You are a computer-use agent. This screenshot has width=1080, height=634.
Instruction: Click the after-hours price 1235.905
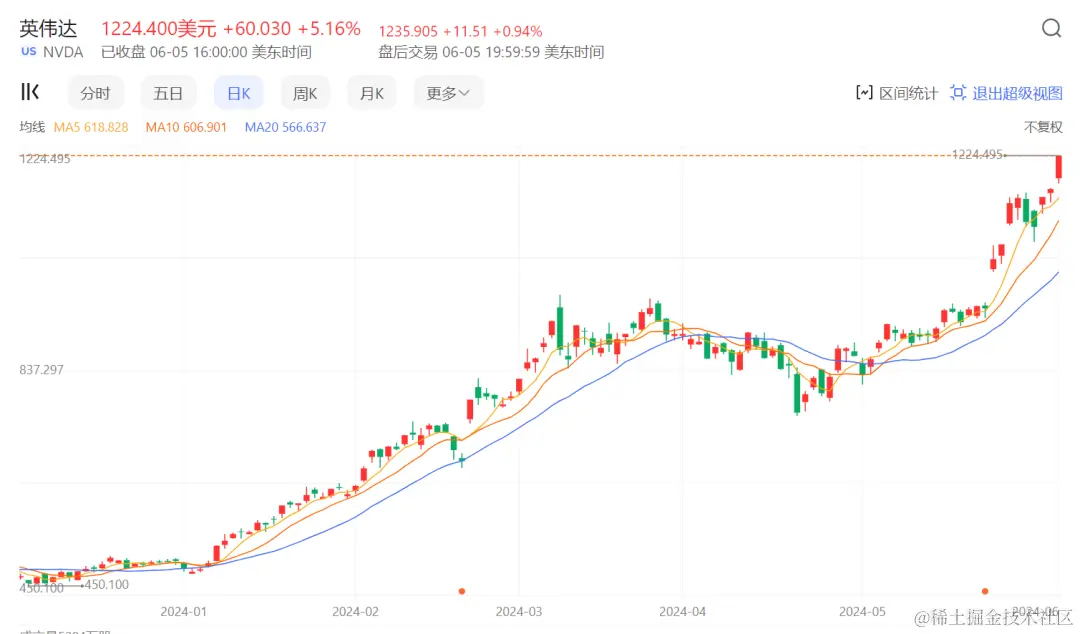408,32
